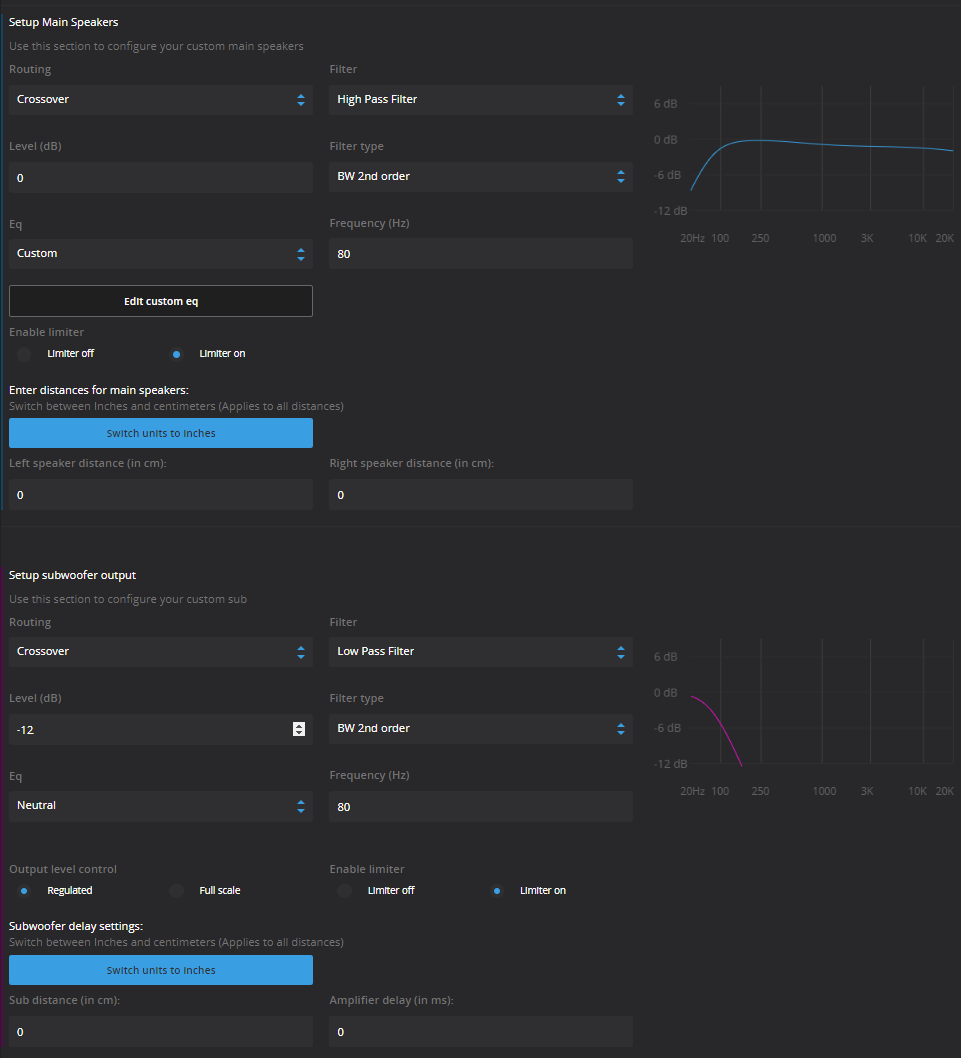Open the subwoofer Routing dropdown
Image resolution: width=961 pixels, height=1058 pixels.
point(160,651)
